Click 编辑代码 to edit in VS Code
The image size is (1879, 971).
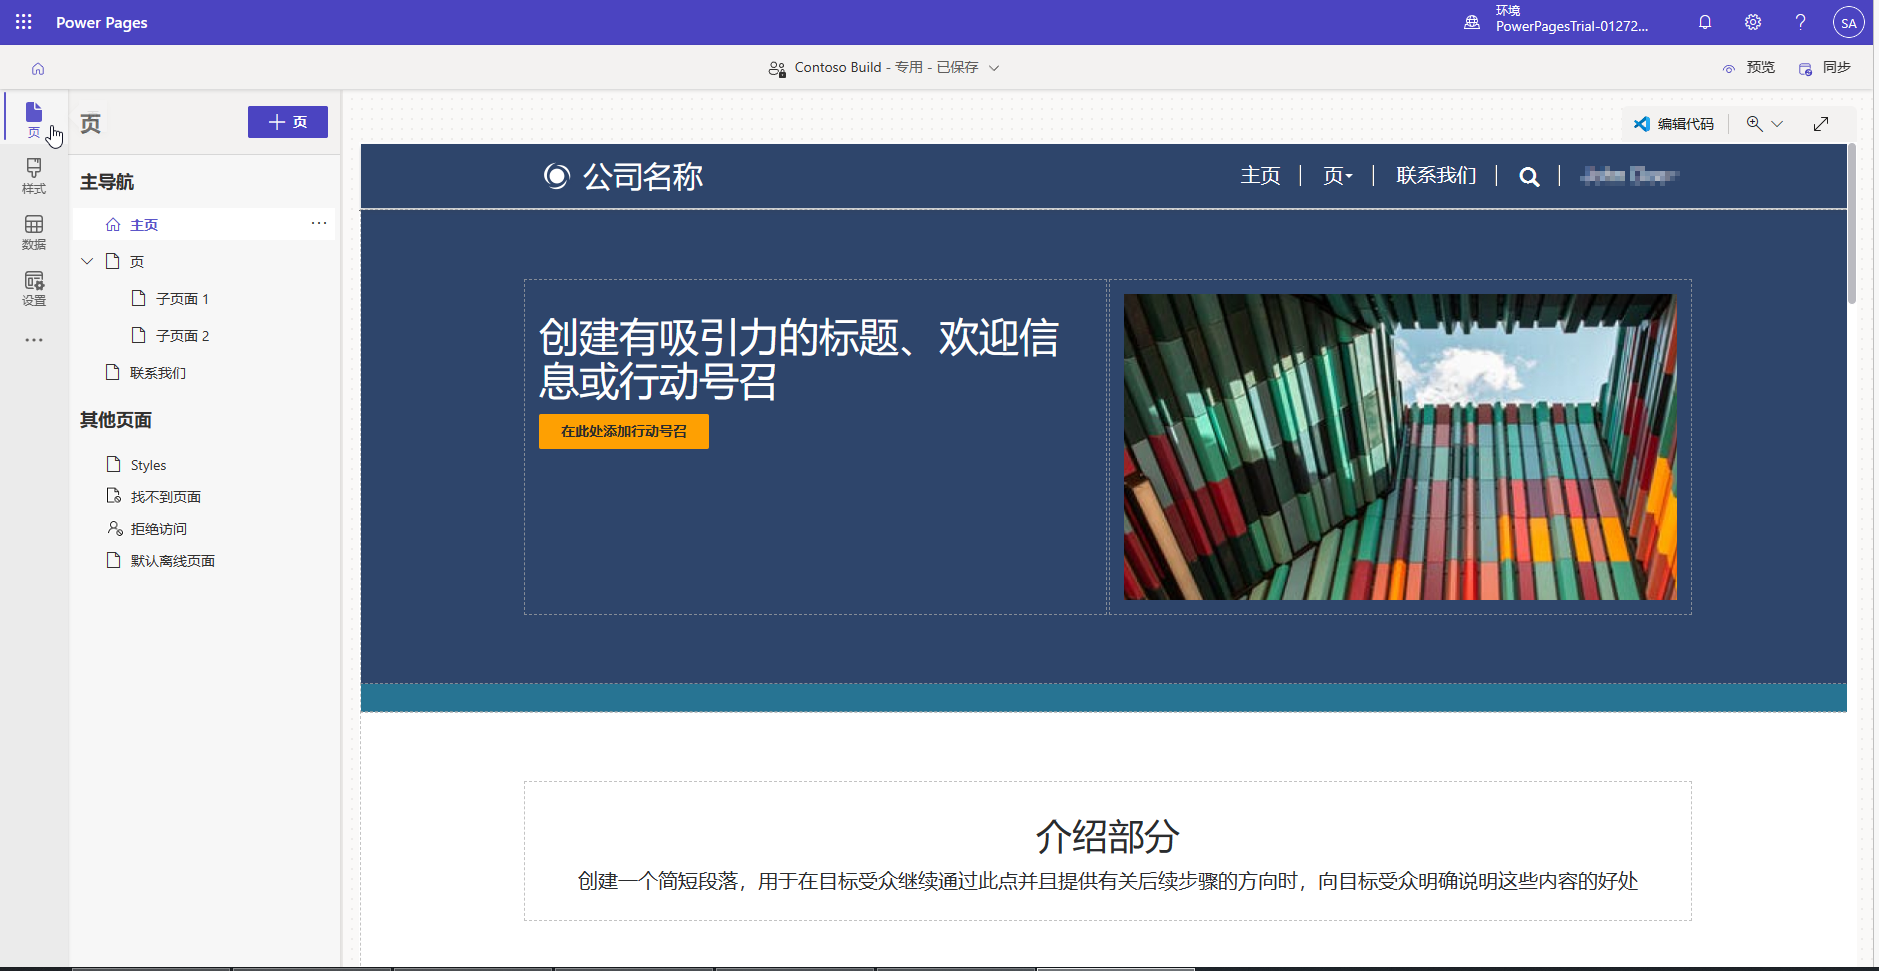tap(1674, 123)
